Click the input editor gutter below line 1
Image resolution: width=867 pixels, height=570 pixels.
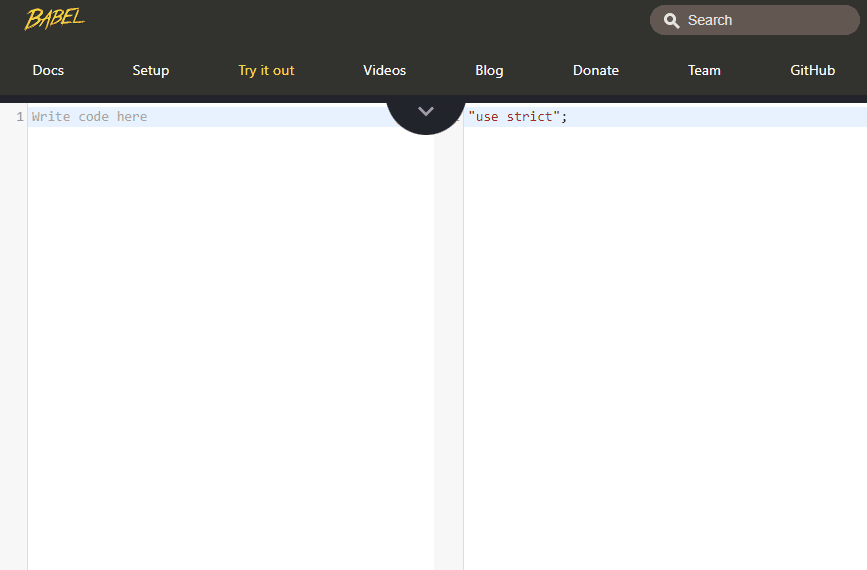(x=13, y=340)
